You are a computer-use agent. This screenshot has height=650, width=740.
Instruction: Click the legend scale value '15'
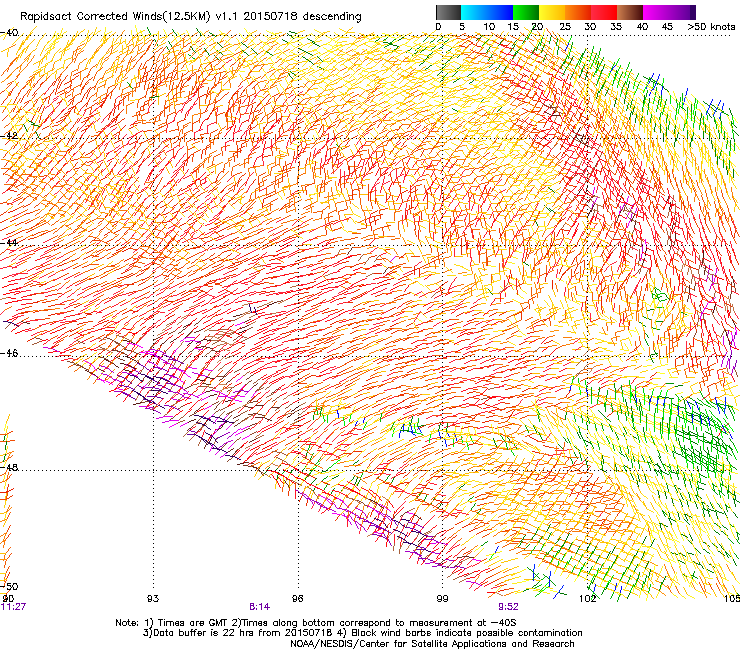pos(513,26)
